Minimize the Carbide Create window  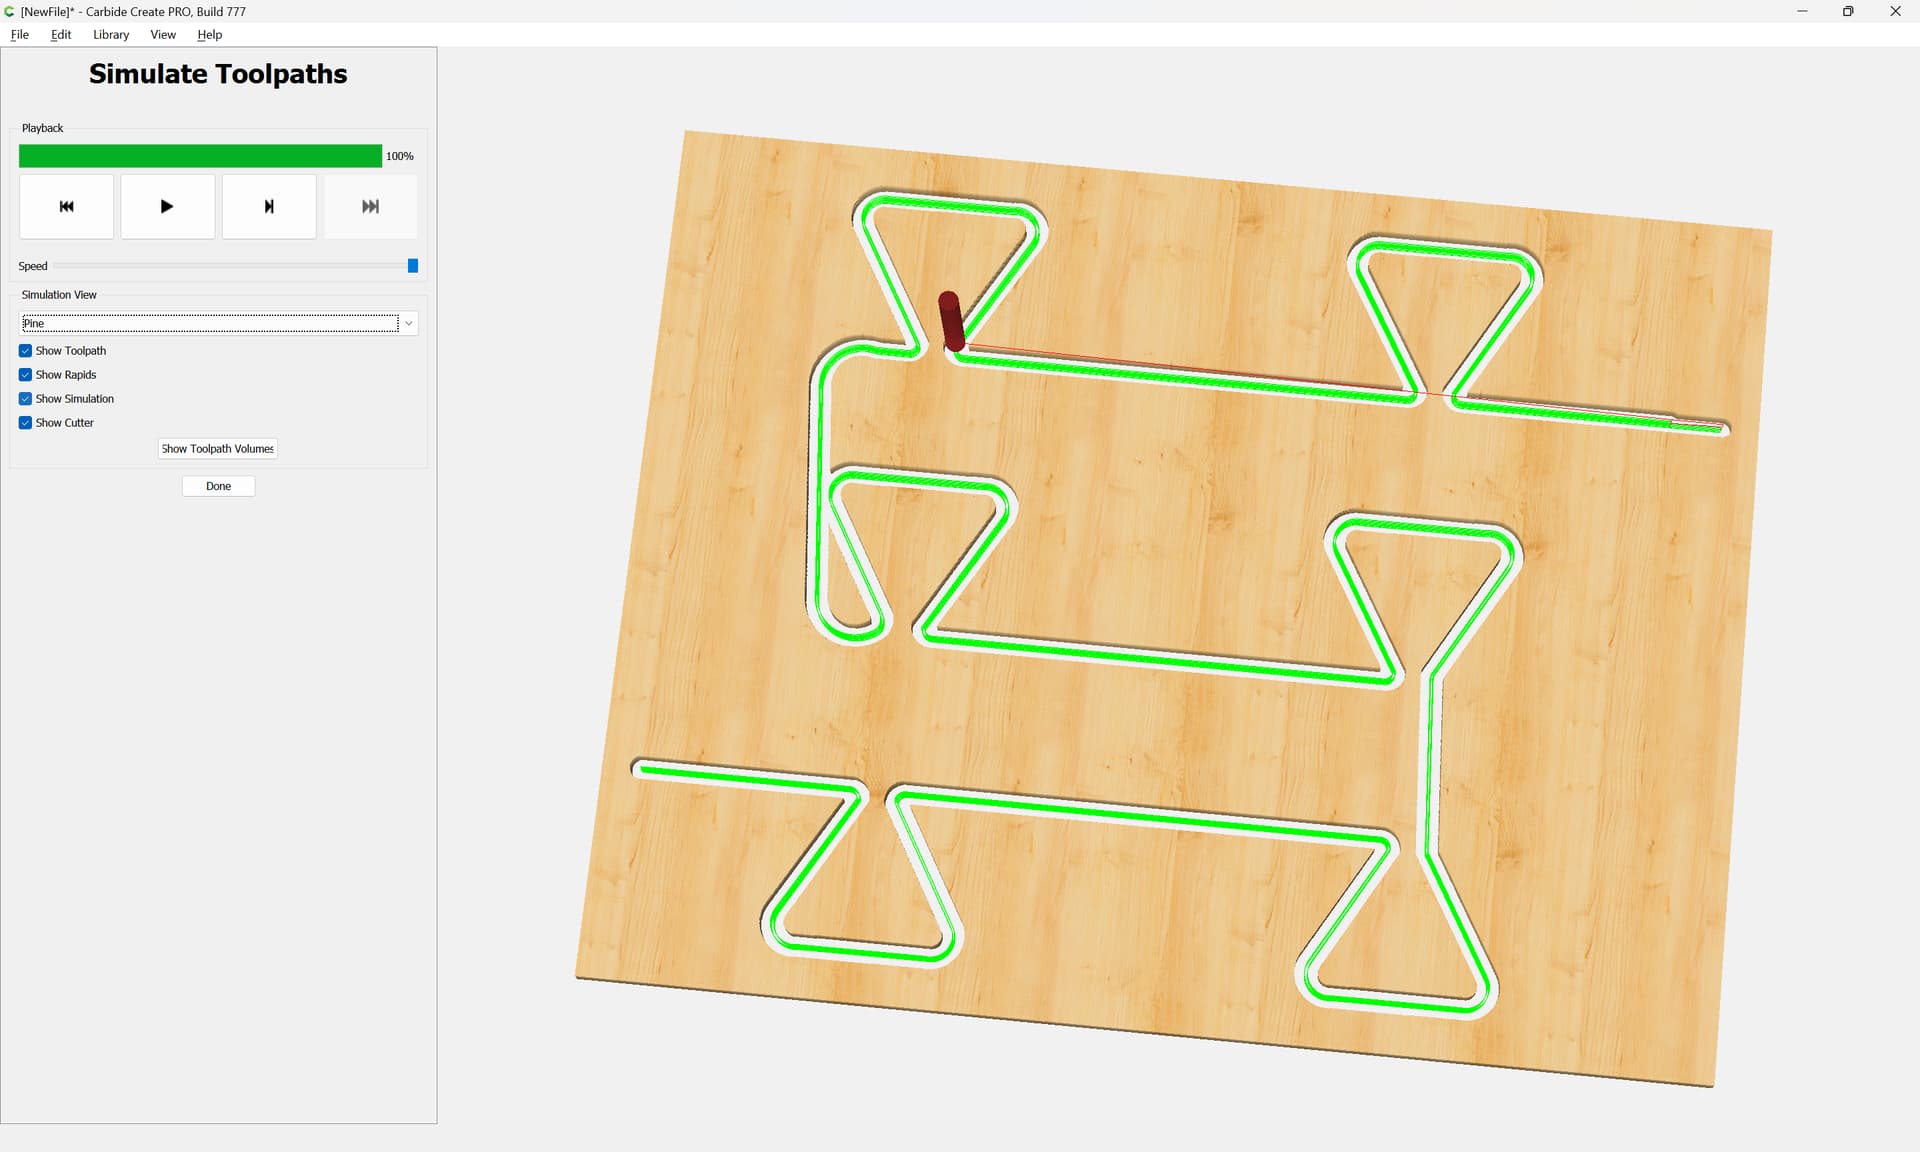1802,11
